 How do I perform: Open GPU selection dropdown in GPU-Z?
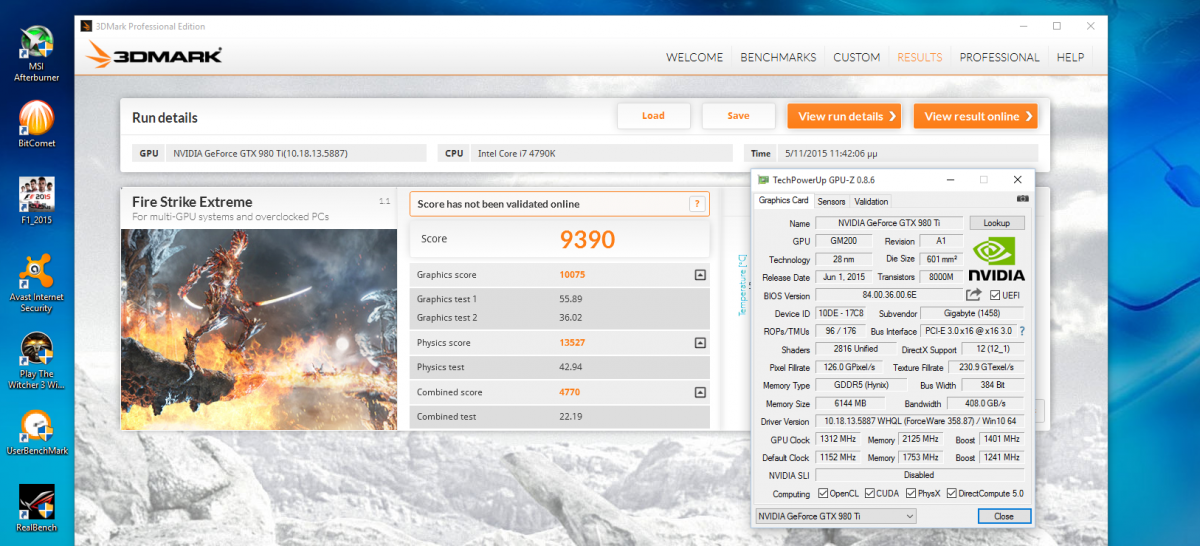(835, 516)
